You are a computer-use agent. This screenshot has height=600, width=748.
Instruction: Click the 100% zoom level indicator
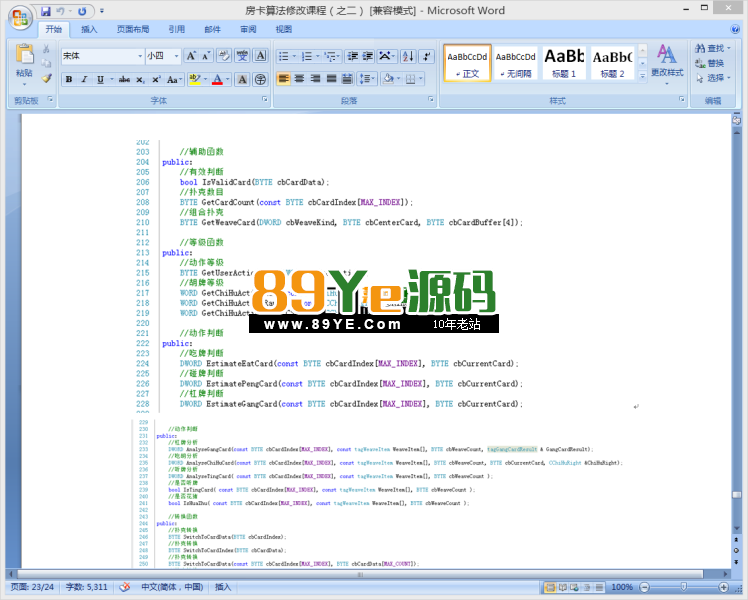point(622,587)
